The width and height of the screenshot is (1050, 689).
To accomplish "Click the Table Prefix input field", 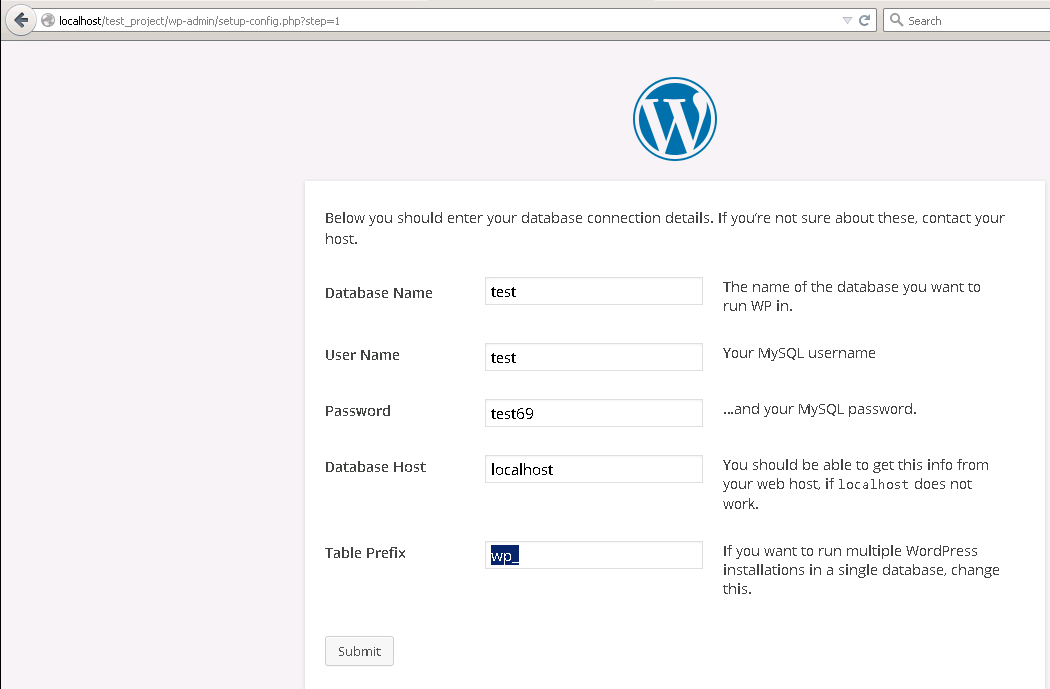I will tap(594, 555).
